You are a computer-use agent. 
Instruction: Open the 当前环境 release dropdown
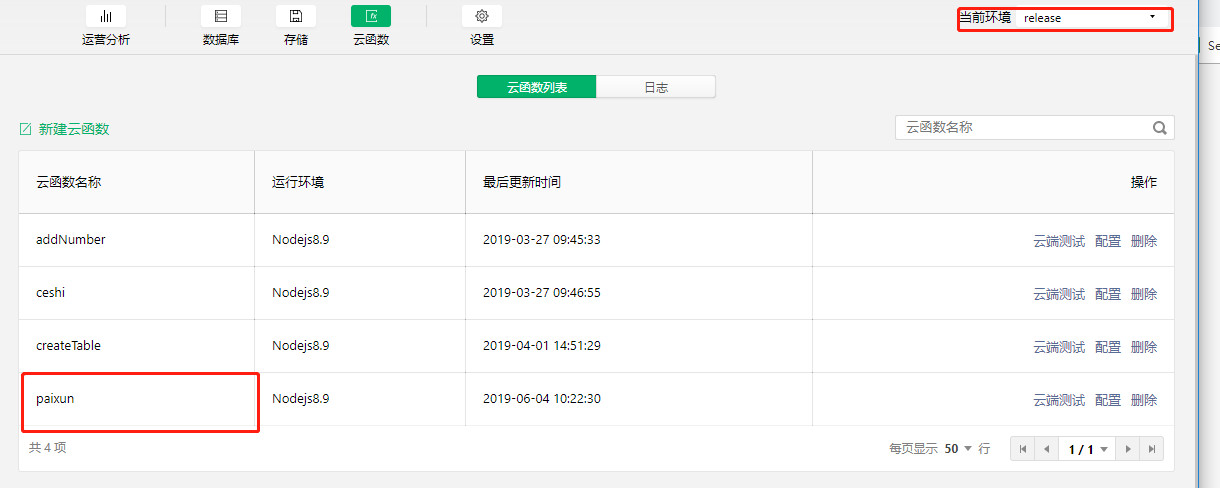click(1093, 18)
